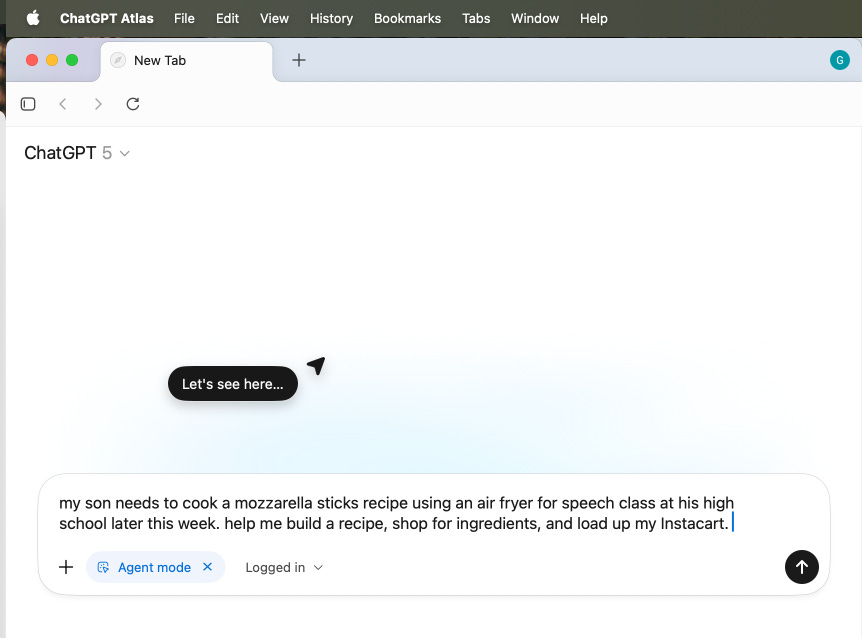
Task: Open the View menu
Action: (x=274, y=18)
